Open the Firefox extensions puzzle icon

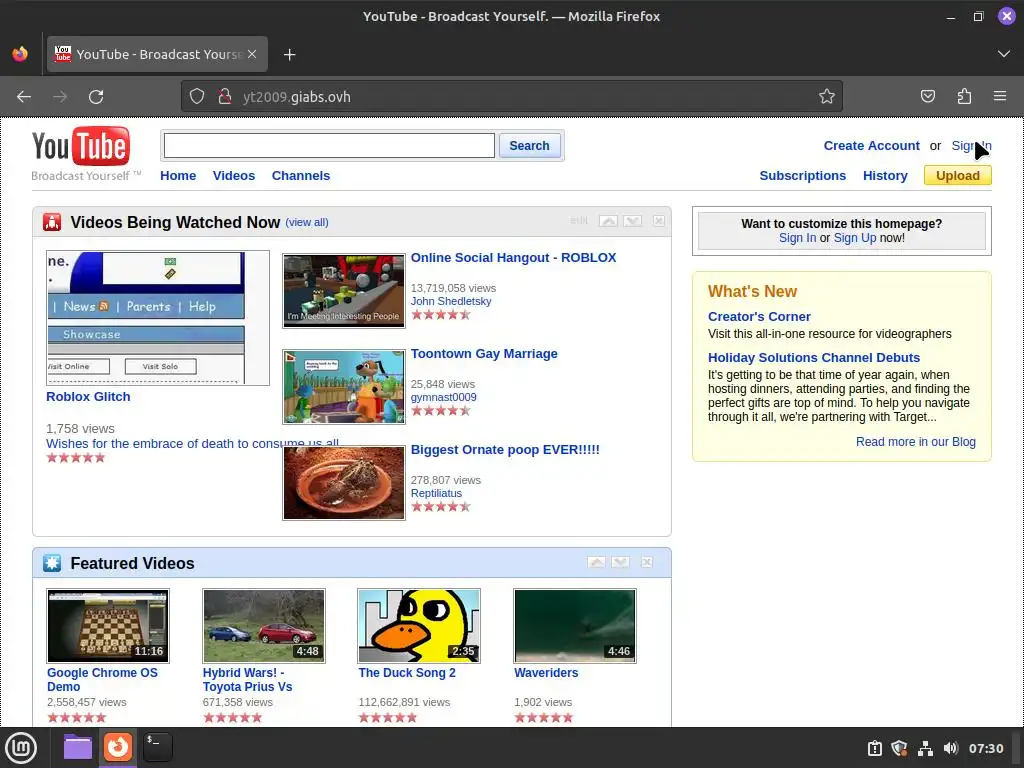pos(964,97)
